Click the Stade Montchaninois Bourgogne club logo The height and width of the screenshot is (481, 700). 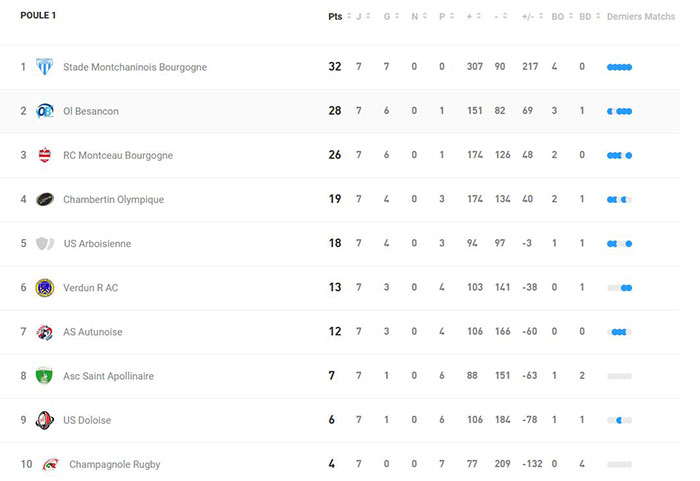(x=45, y=67)
